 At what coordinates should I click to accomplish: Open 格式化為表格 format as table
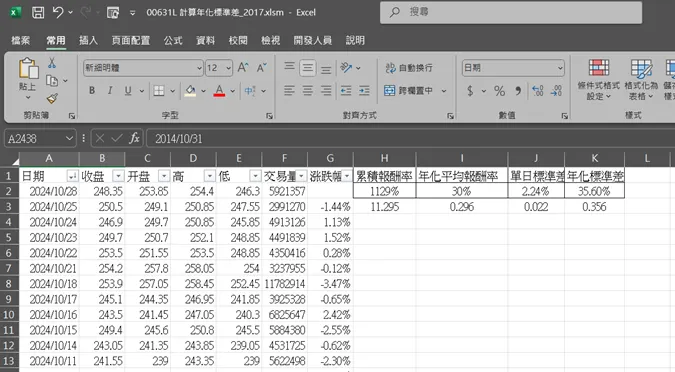point(641,80)
